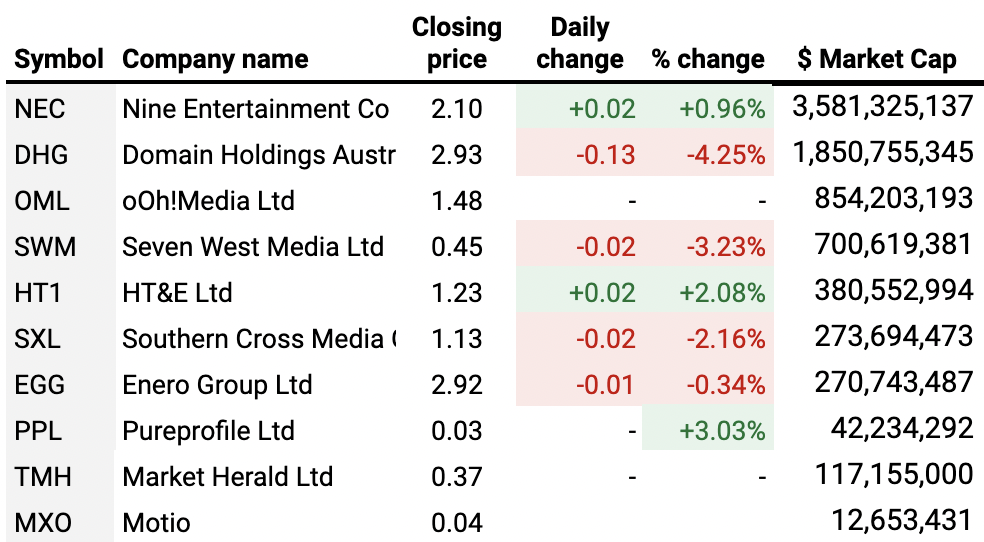Click the HT1 symbol cell

pyautogui.click(x=39, y=293)
